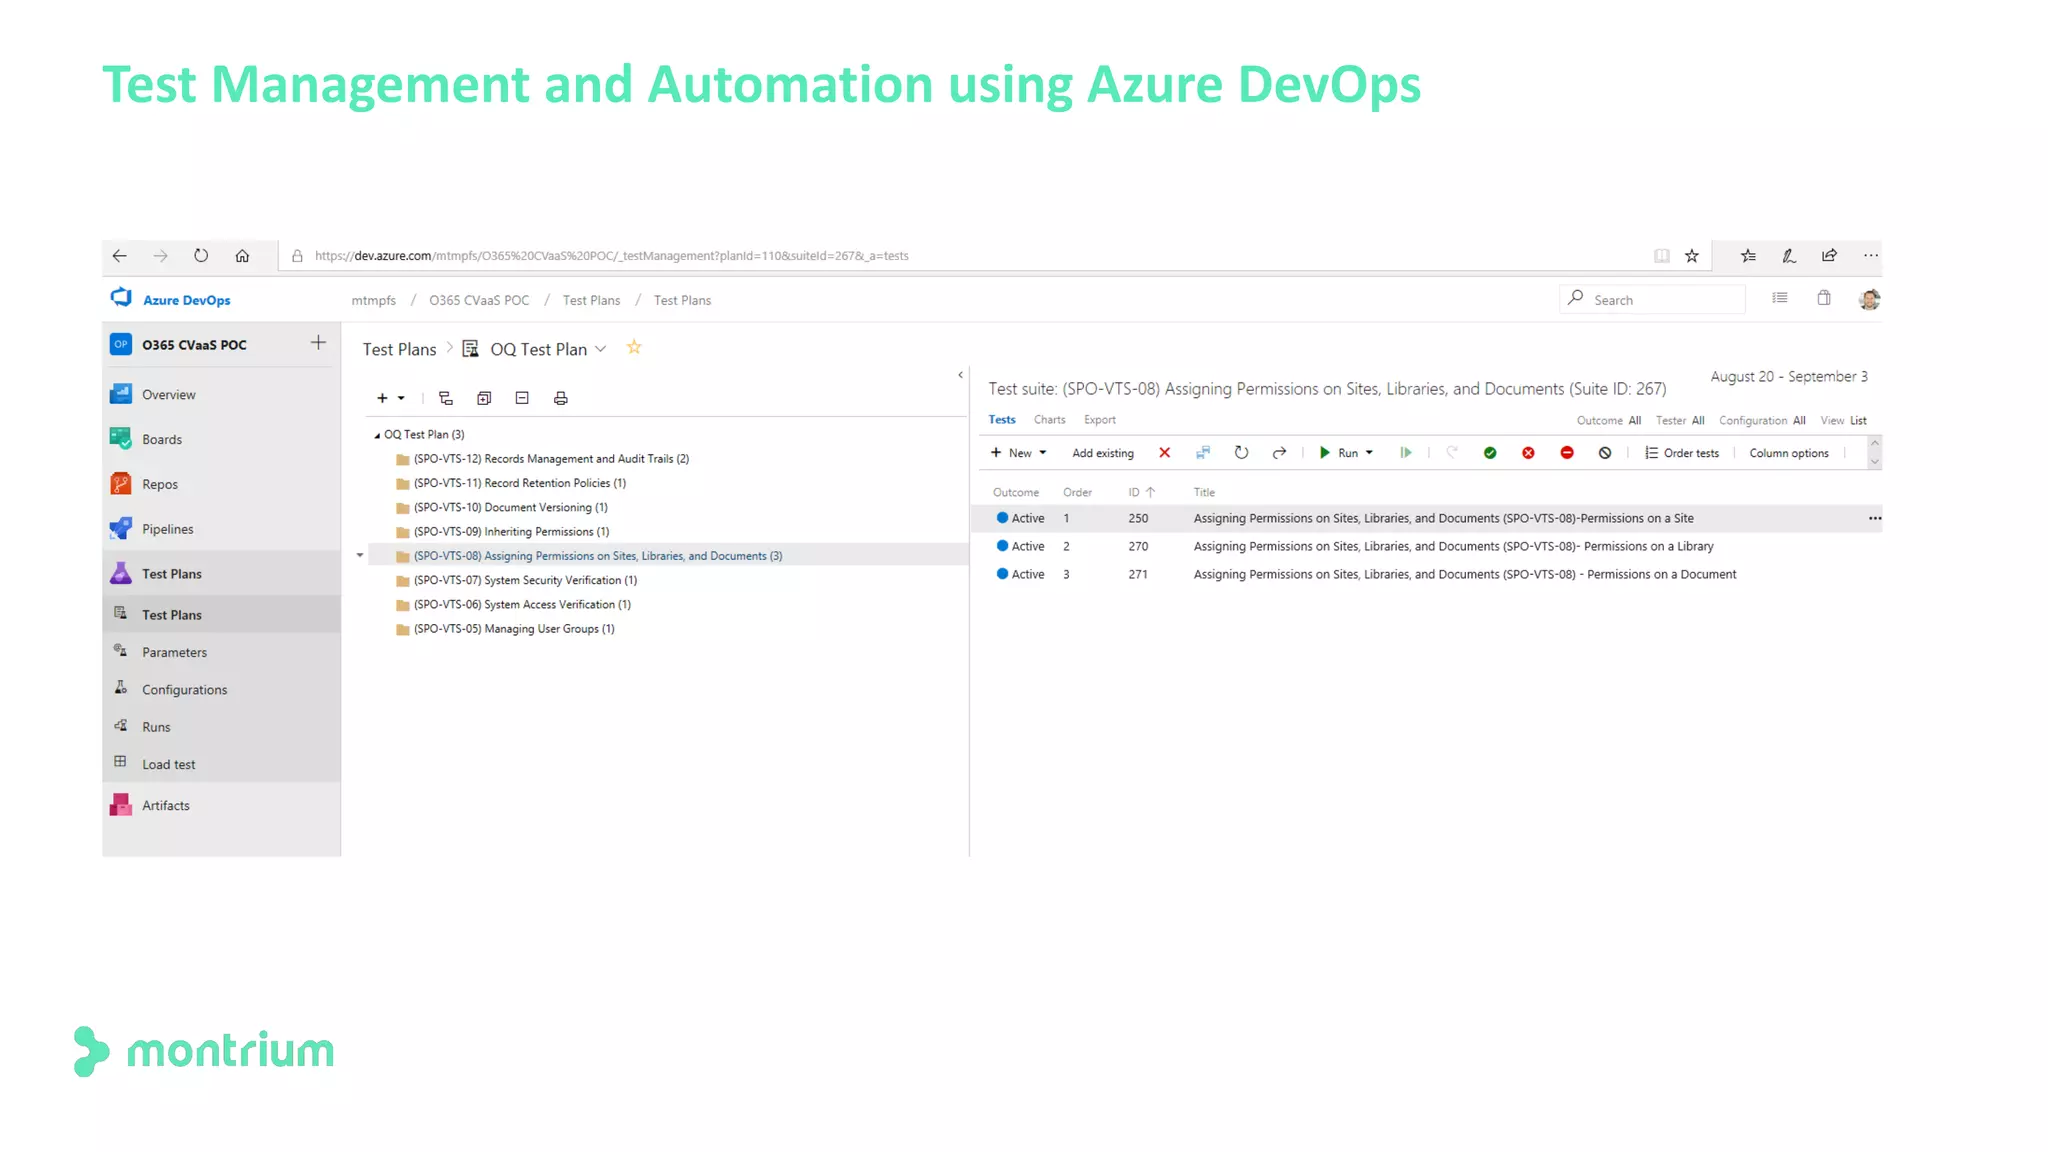The width and height of the screenshot is (2048, 1152).
Task: Open the browser favorites hub icon
Action: [1748, 256]
